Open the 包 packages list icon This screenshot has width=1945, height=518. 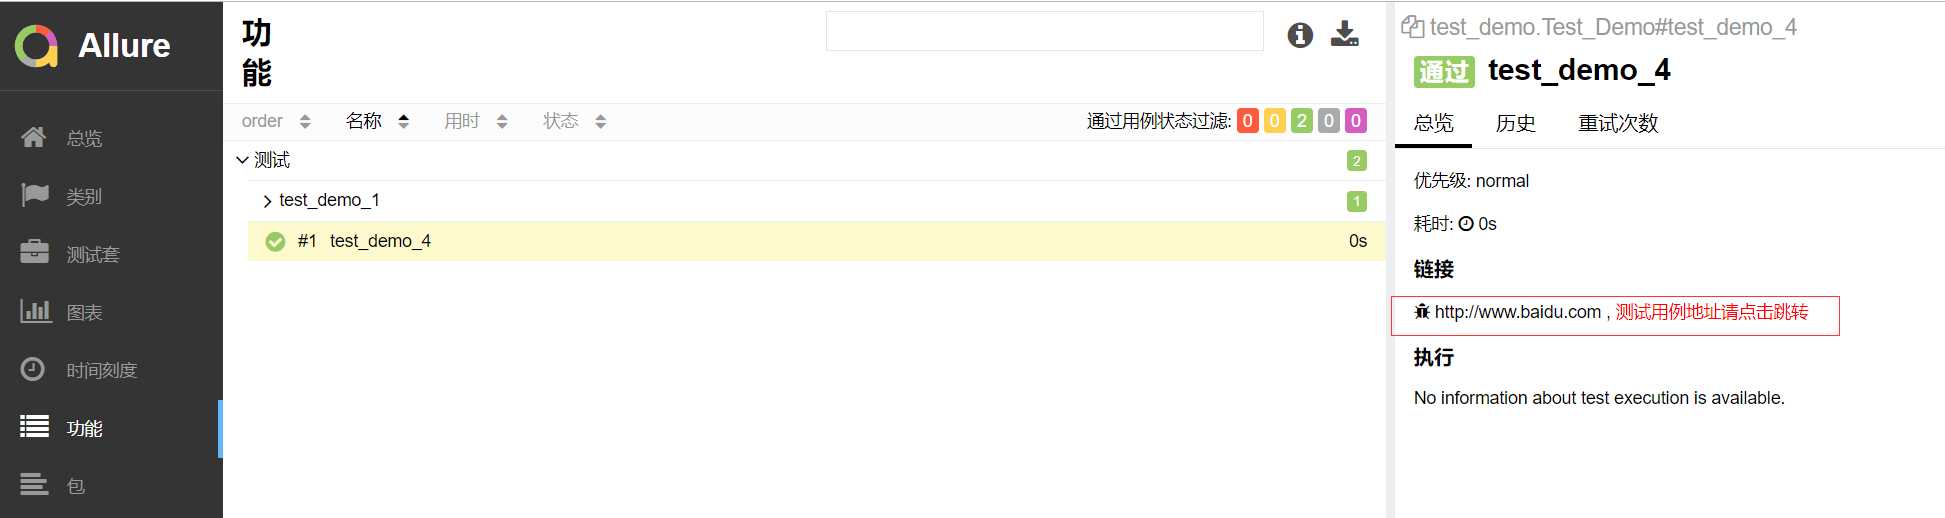pyautogui.click(x=34, y=485)
